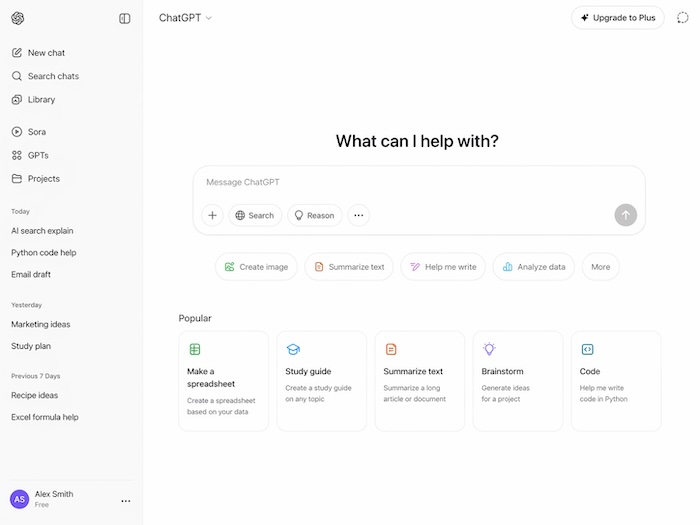Click the Message ChatGPT input field
The height and width of the screenshot is (525, 700).
coord(419,182)
